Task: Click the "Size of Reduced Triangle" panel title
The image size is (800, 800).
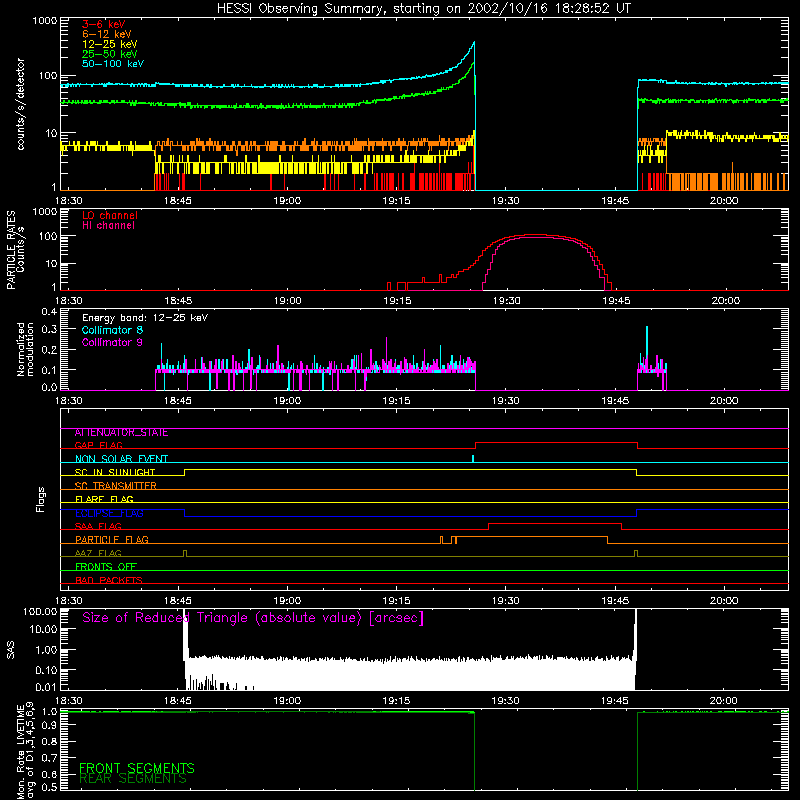Action: click(253, 618)
